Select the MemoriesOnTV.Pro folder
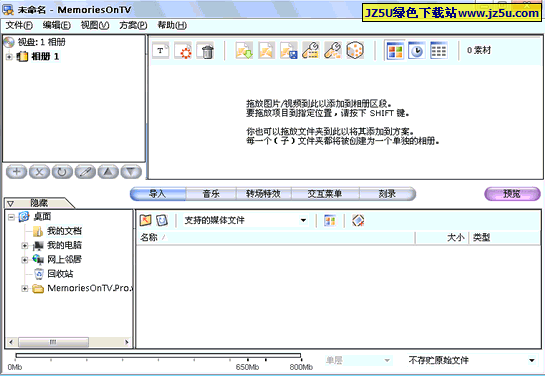This screenshot has width=545, height=376. point(90,288)
